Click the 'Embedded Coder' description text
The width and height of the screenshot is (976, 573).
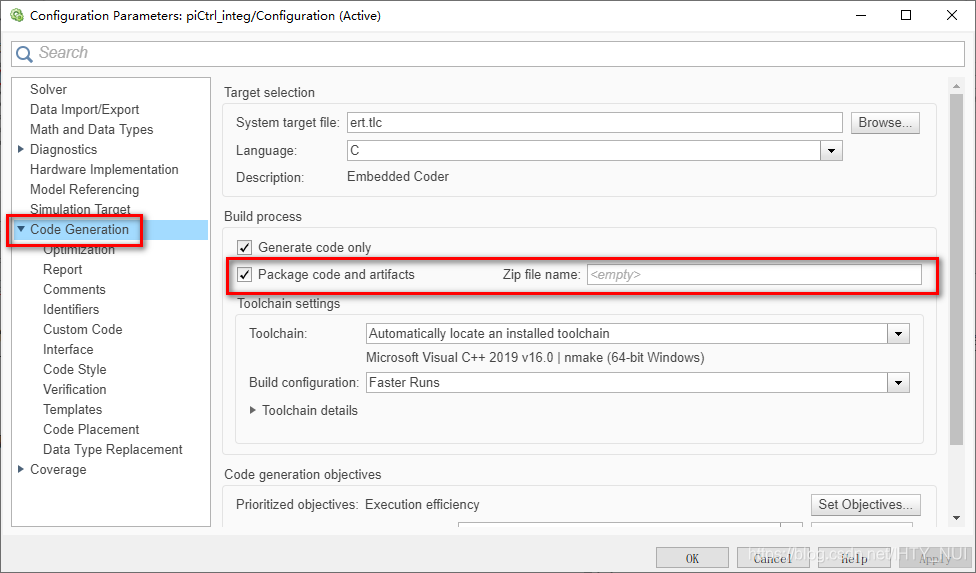coord(398,177)
